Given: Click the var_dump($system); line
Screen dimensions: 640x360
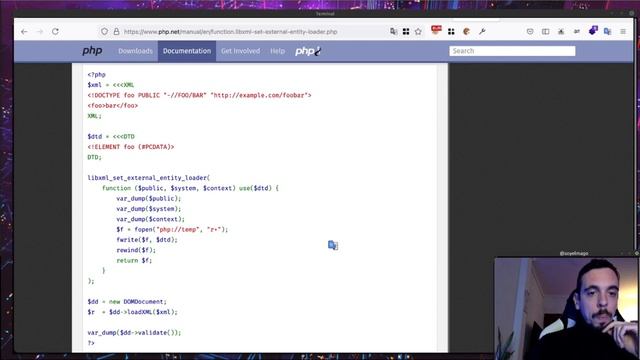Looking at the screenshot, I should [149, 209].
